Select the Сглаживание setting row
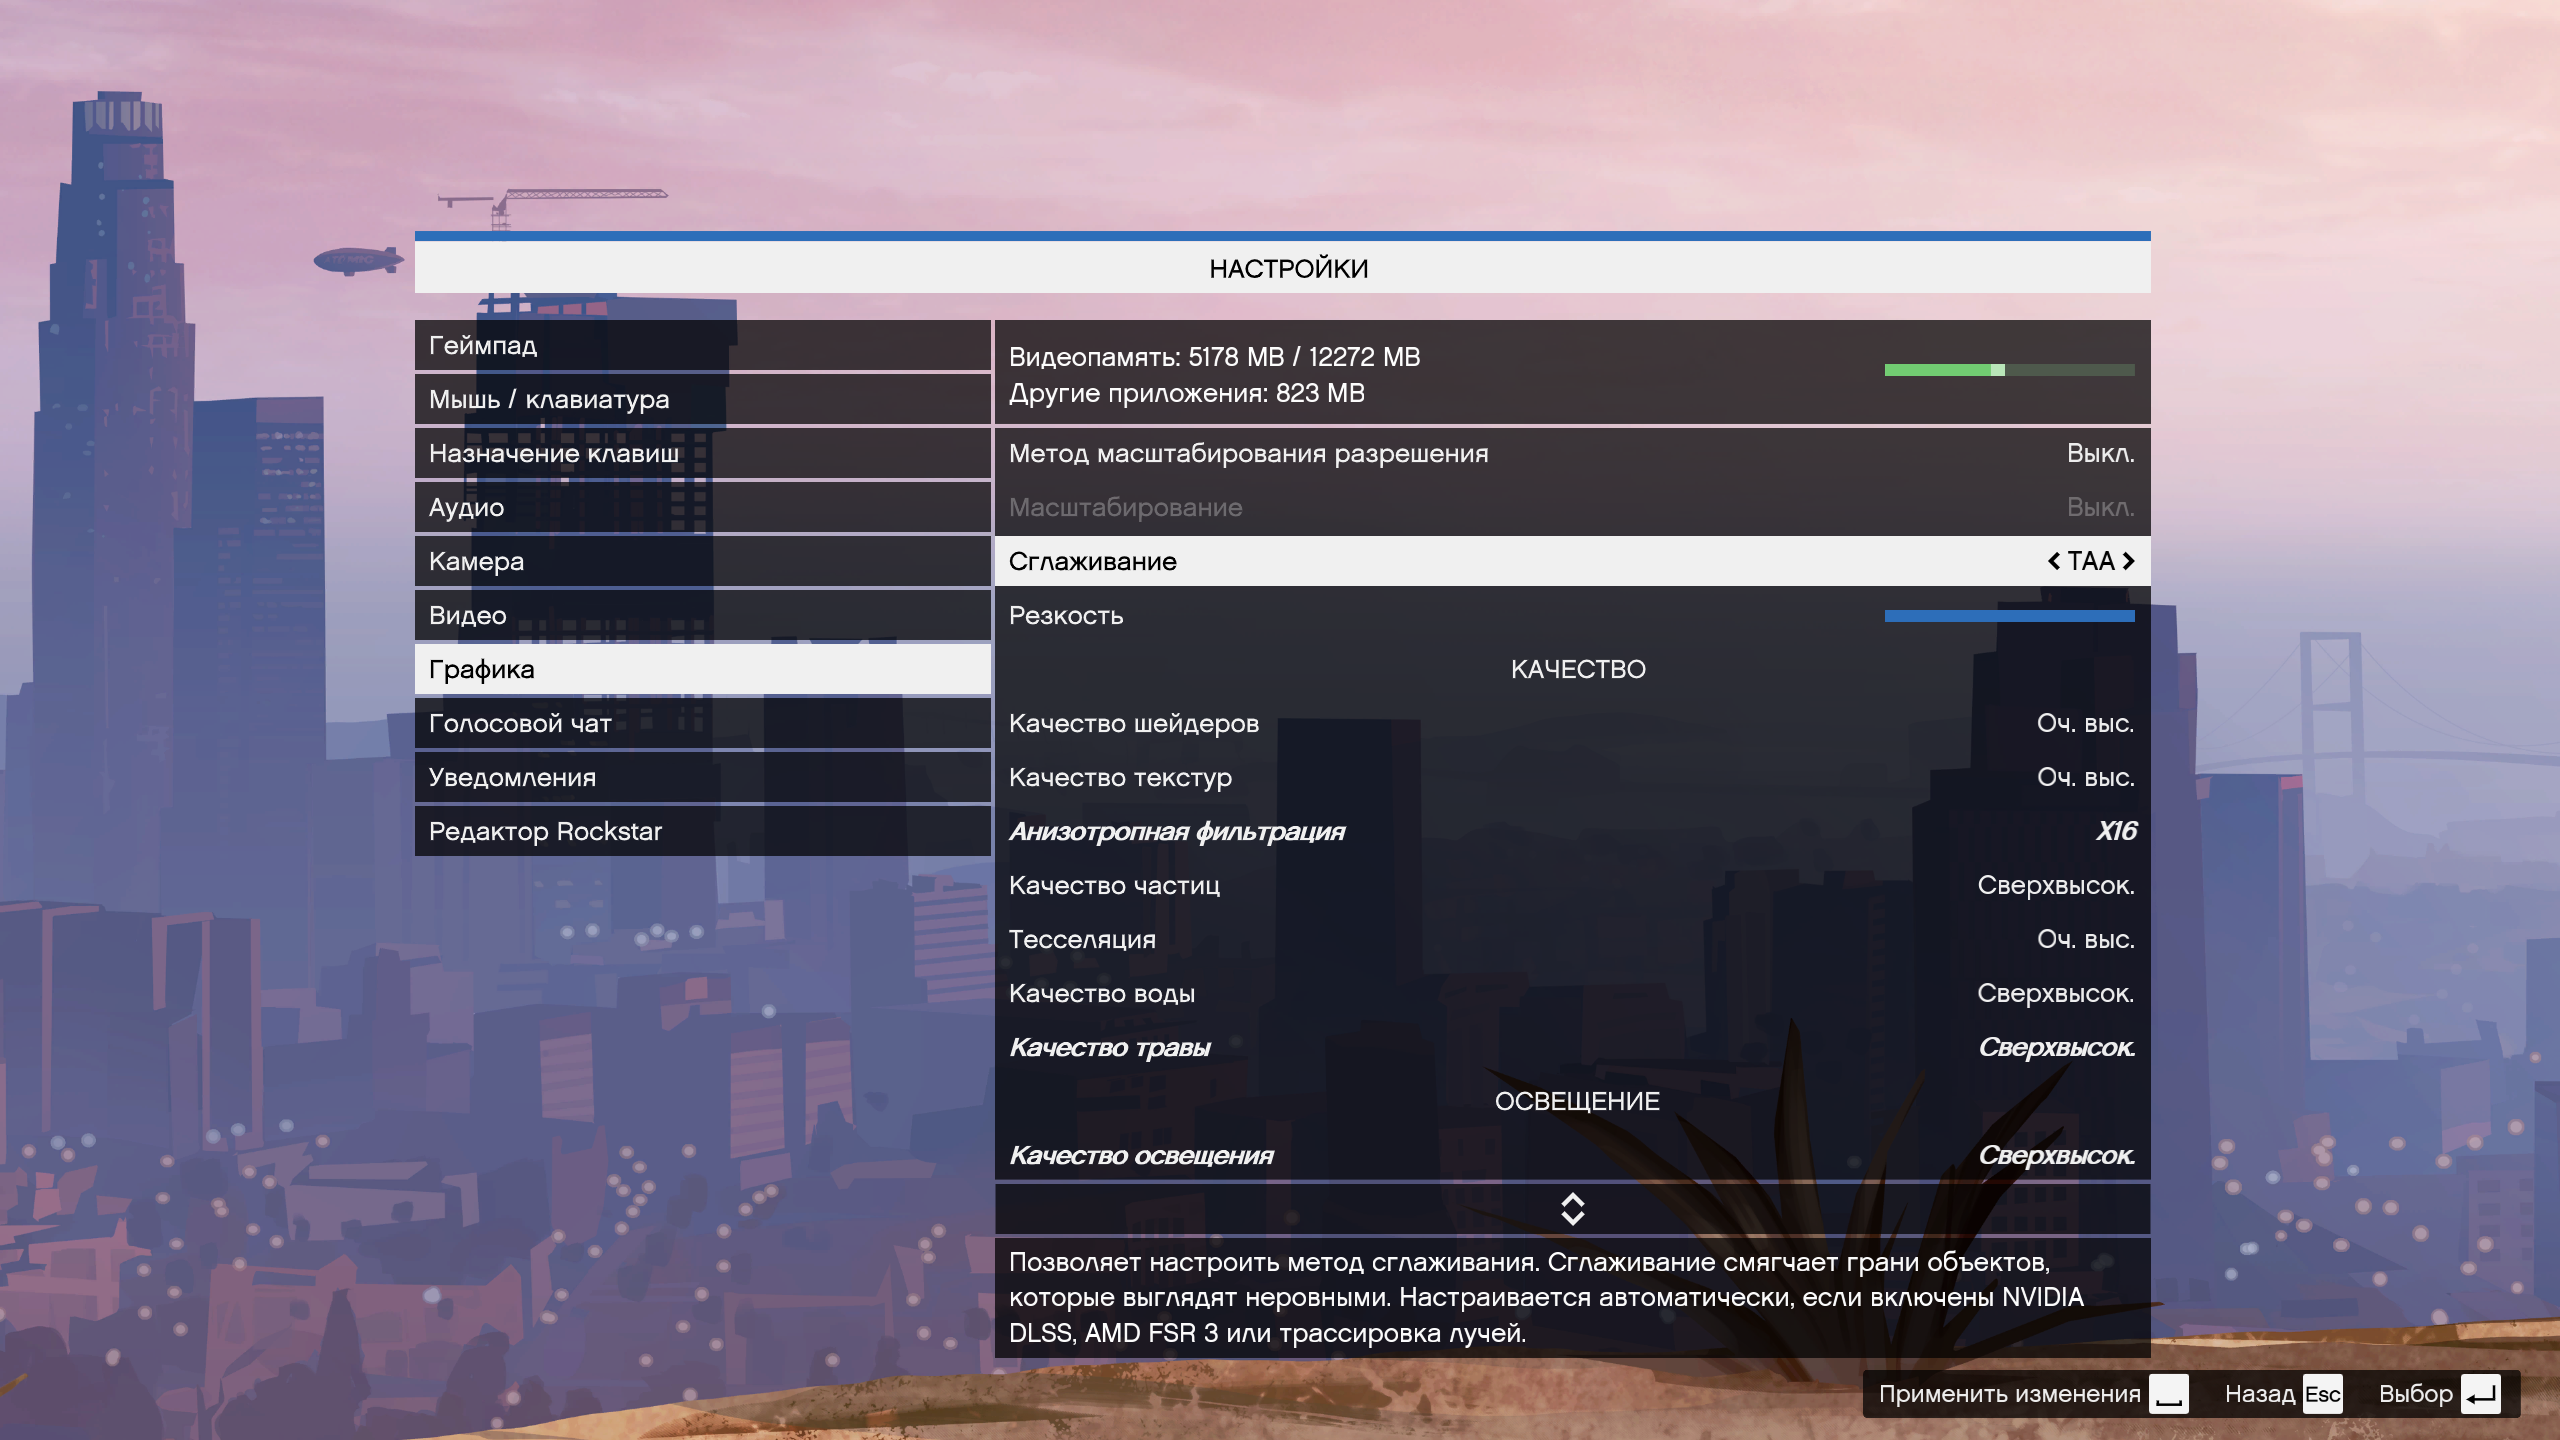 point(1572,561)
